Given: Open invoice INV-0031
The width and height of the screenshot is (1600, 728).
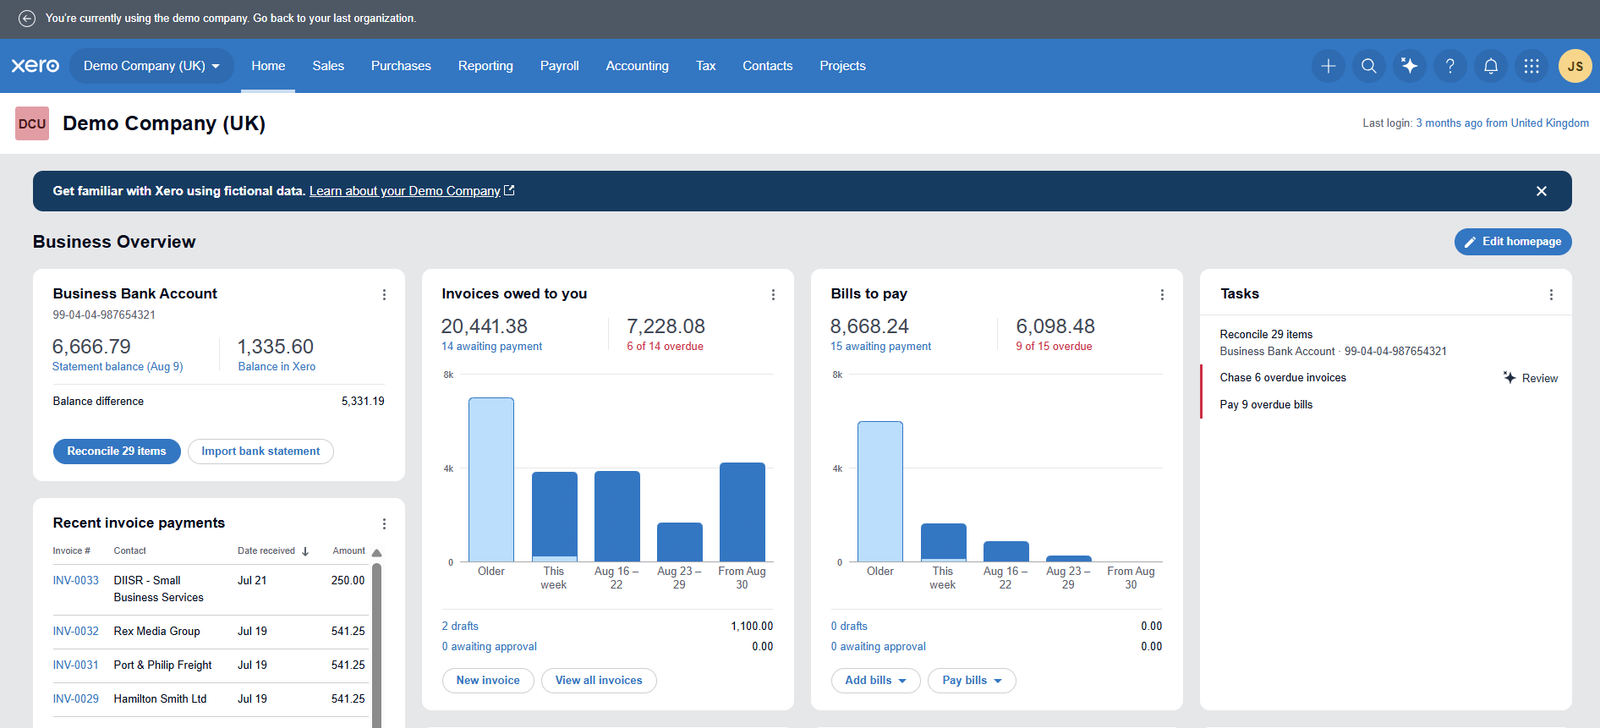Looking at the screenshot, I should [x=76, y=666].
